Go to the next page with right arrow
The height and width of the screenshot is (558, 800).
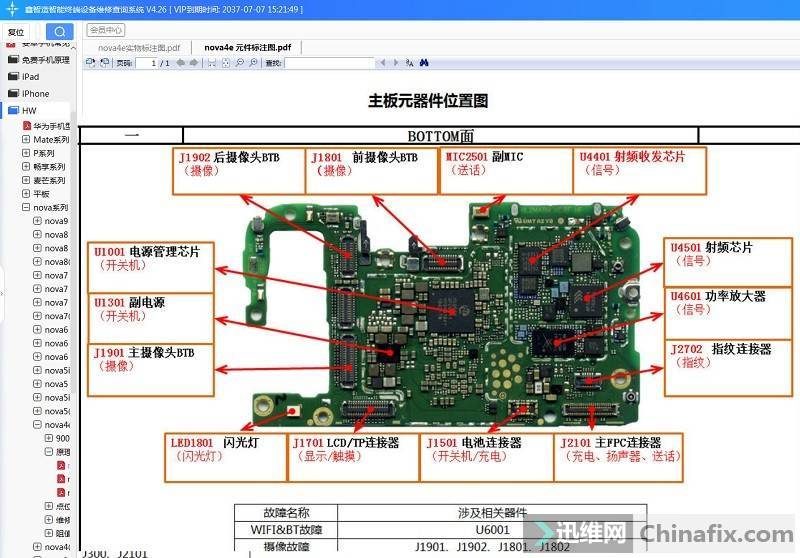(x=194, y=63)
